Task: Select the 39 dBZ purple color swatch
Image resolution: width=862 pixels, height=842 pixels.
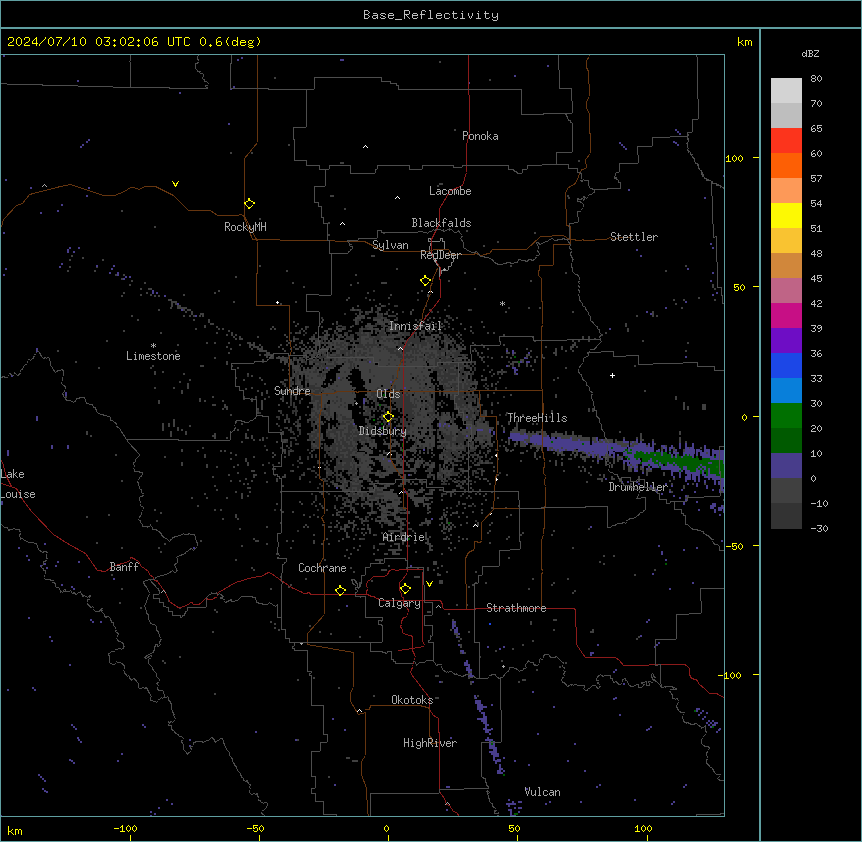Action: tap(786, 340)
